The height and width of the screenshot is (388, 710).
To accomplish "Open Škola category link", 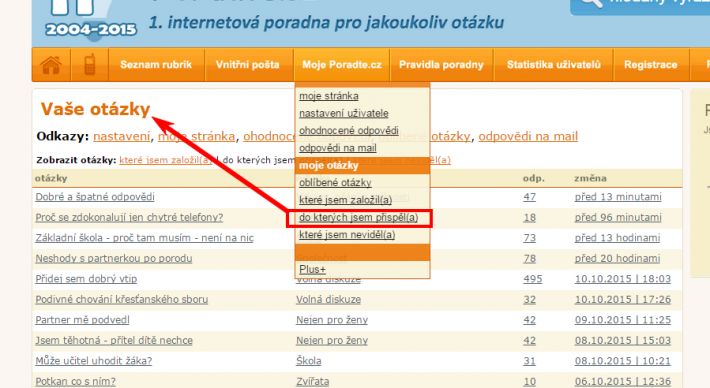I will [x=309, y=361].
